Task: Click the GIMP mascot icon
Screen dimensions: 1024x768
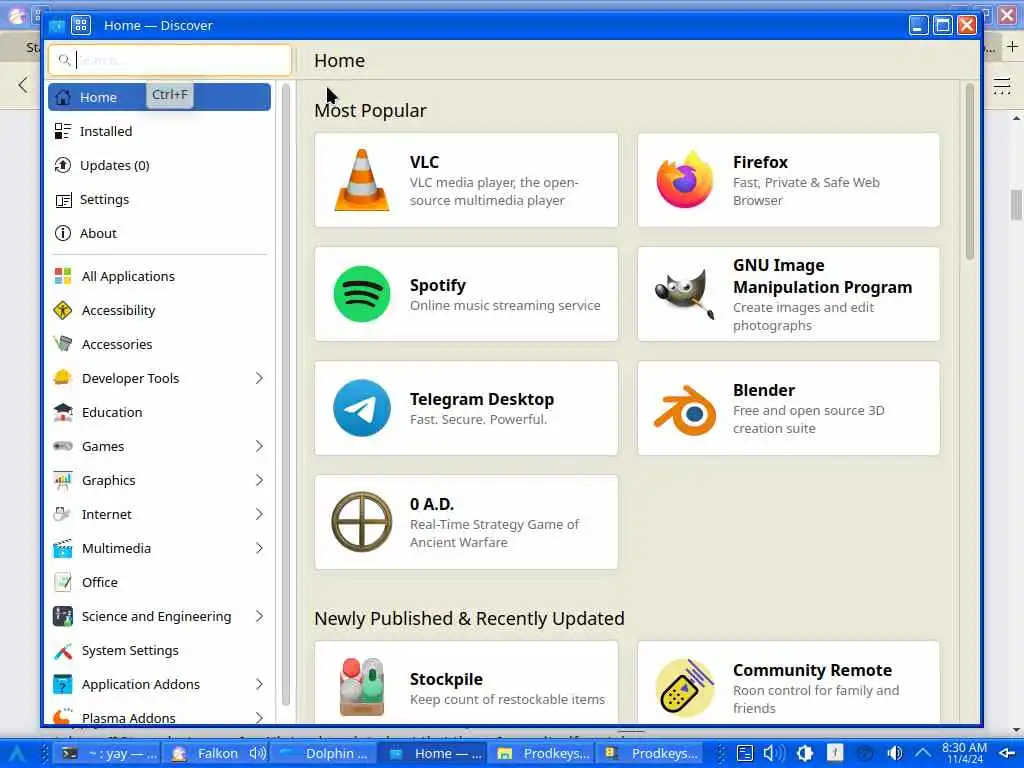Action: click(684, 294)
